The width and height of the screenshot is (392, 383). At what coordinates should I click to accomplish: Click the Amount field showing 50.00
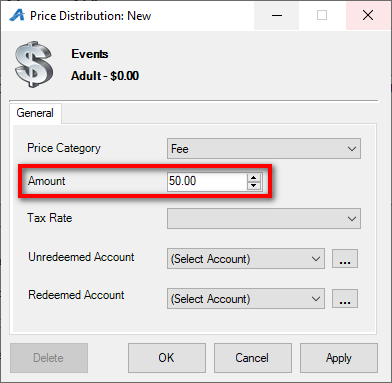coord(207,181)
